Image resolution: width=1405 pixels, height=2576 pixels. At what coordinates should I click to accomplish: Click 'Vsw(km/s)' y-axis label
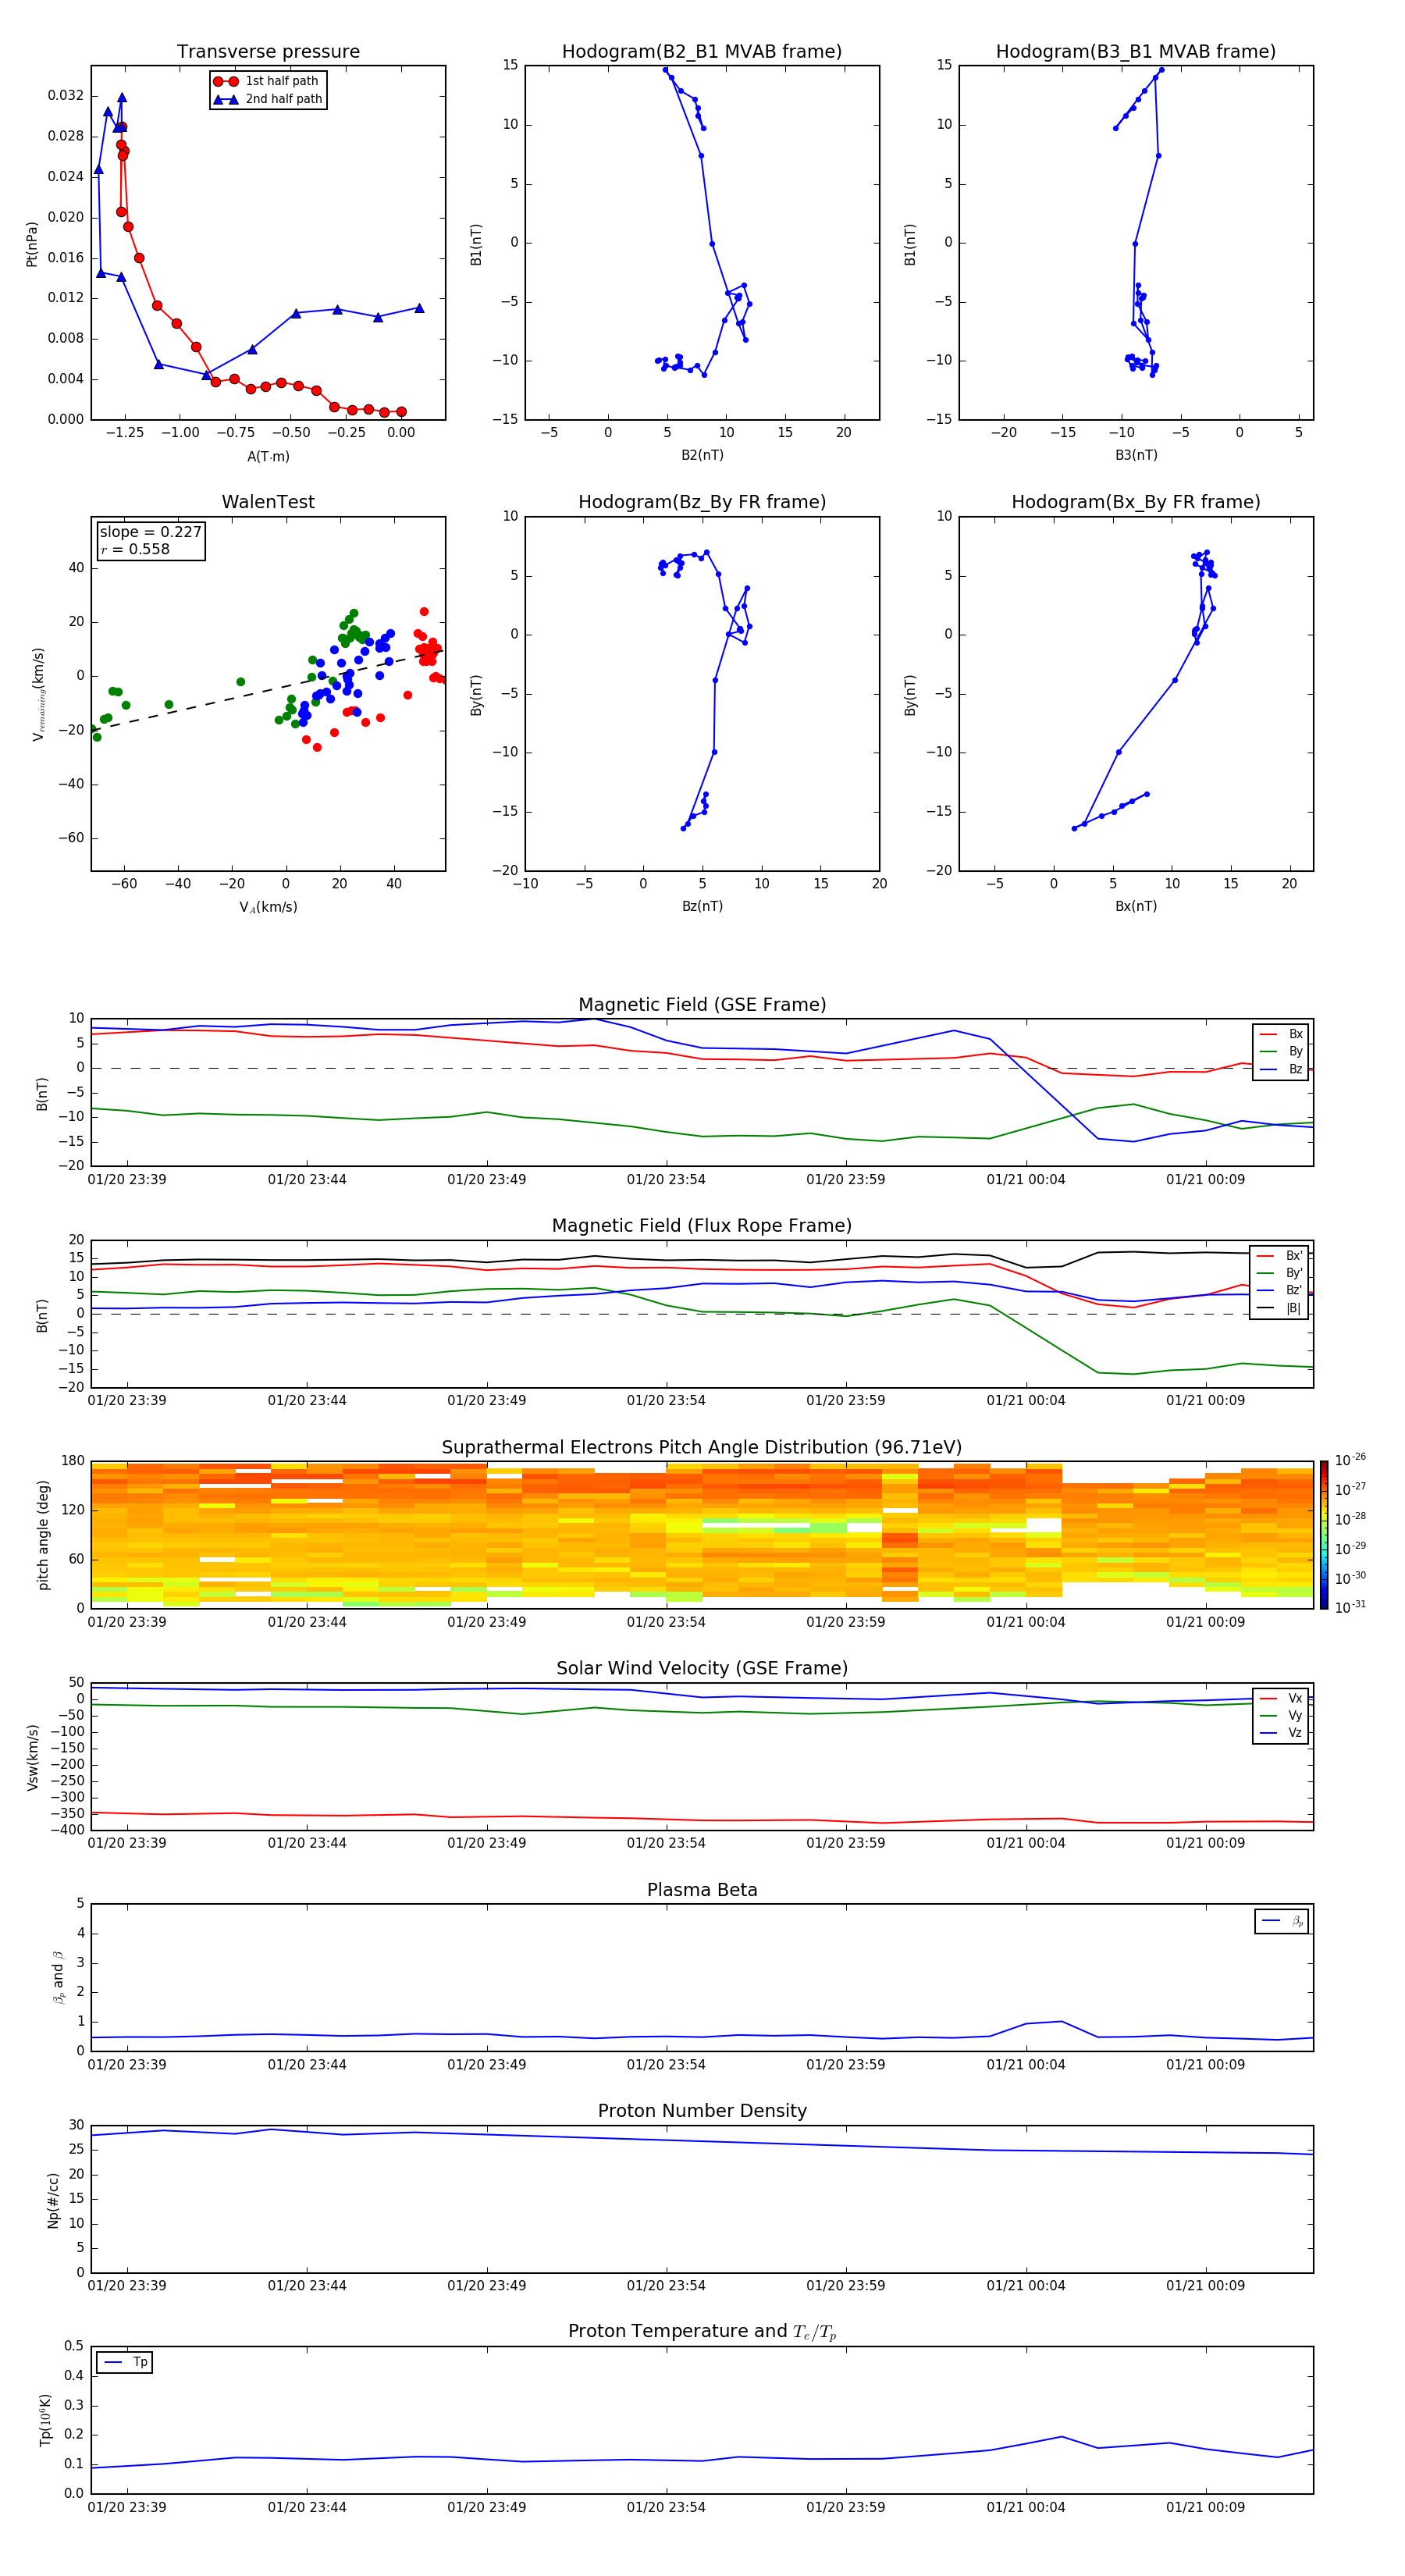[x=32, y=1757]
